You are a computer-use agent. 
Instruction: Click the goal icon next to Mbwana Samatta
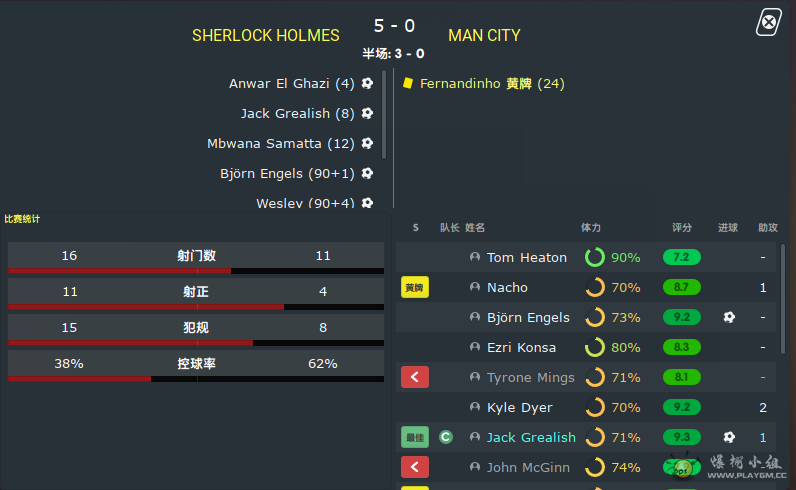367,144
